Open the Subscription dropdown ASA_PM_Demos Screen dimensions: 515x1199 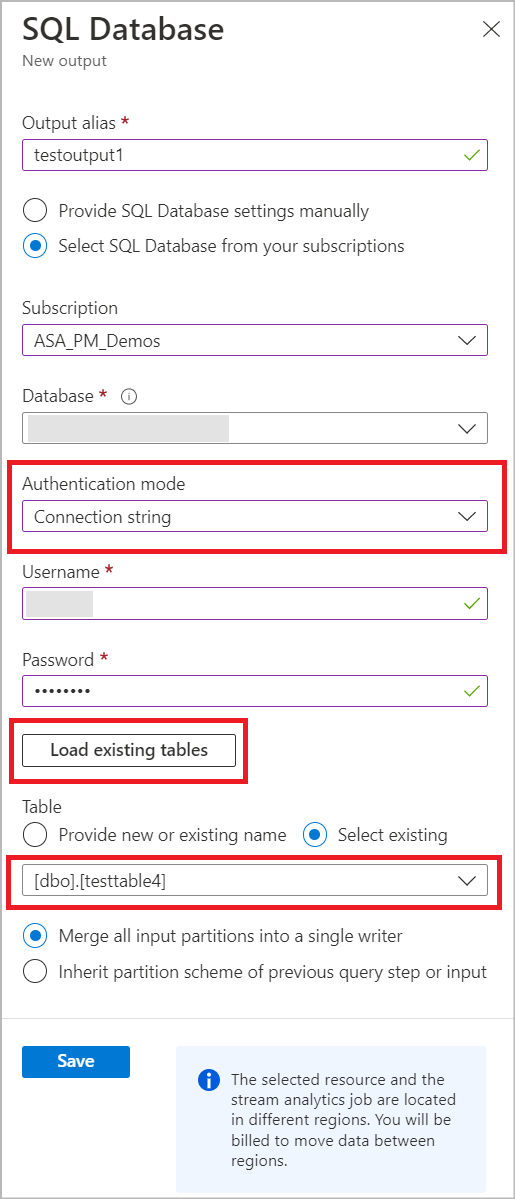pos(255,341)
